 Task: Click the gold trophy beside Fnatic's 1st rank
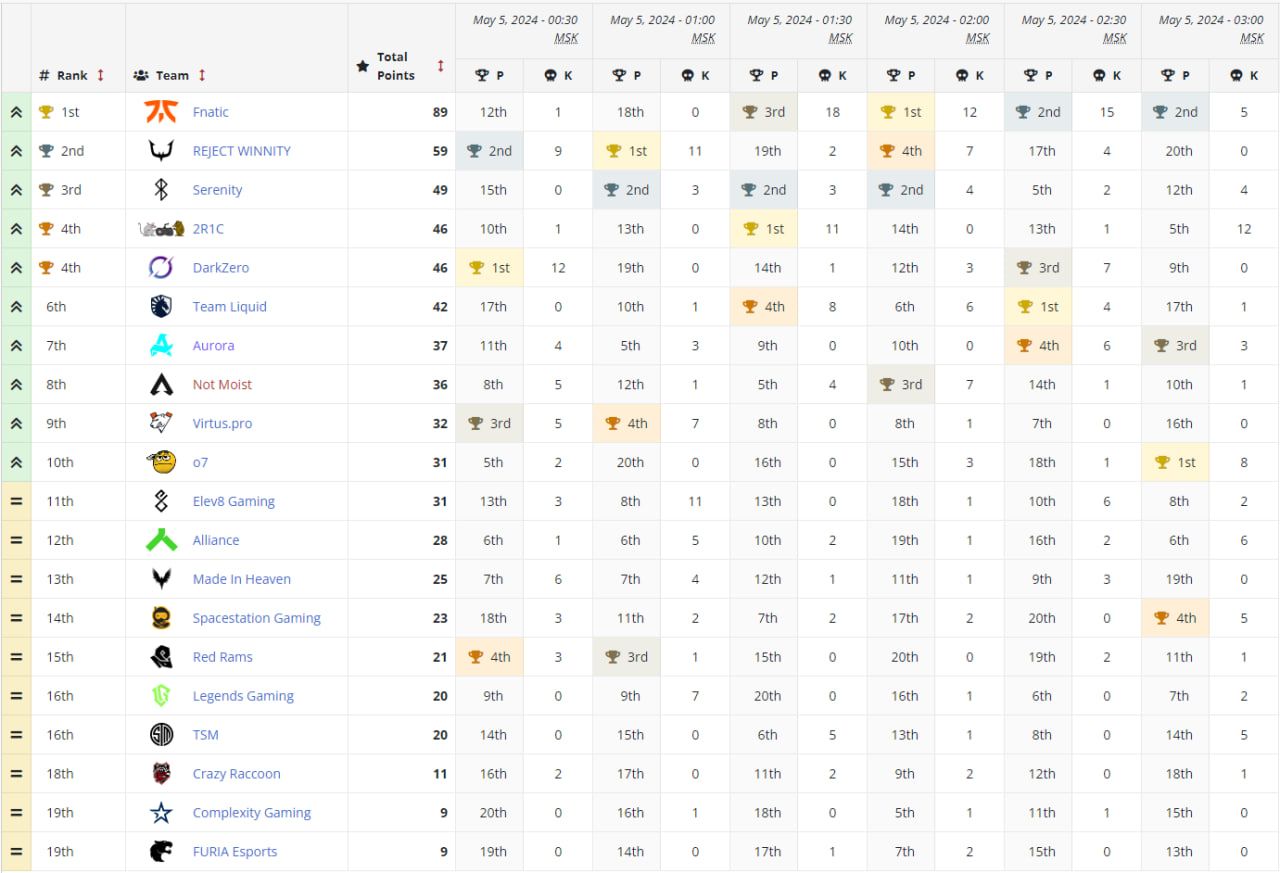tap(46, 112)
